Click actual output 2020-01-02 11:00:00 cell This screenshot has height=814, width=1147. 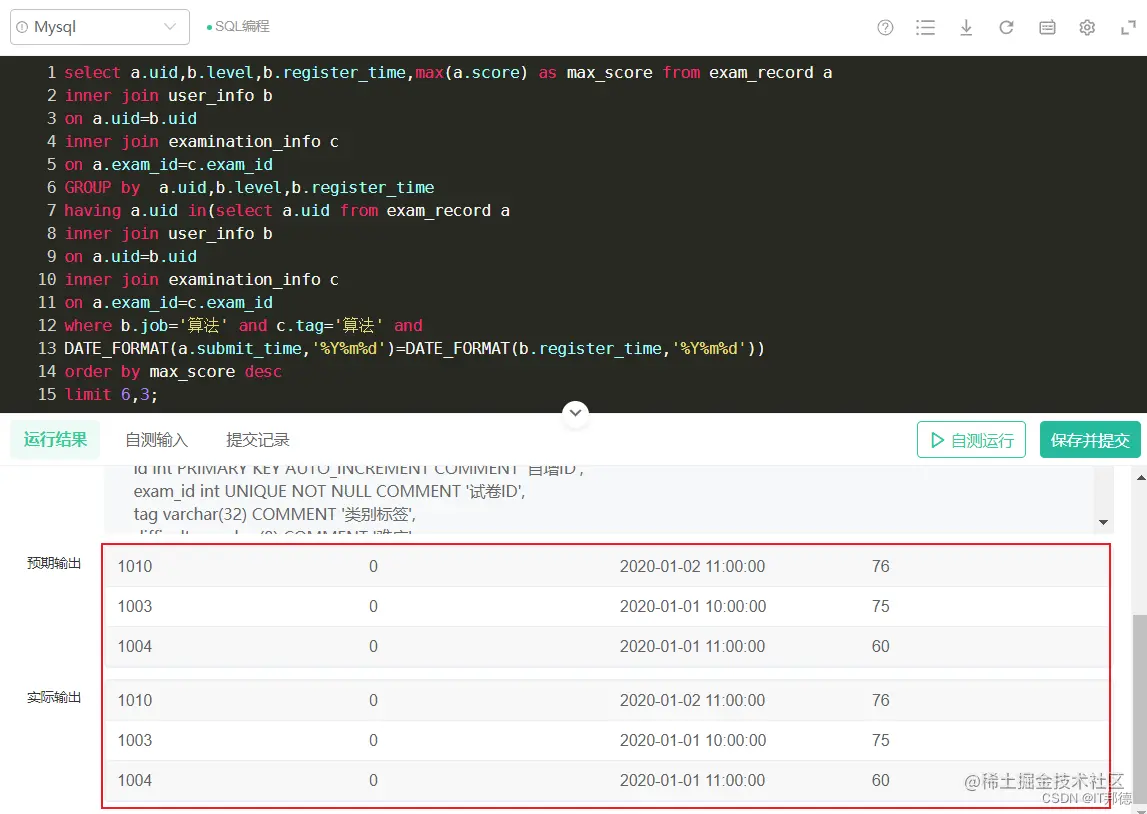pyautogui.click(x=692, y=700)
